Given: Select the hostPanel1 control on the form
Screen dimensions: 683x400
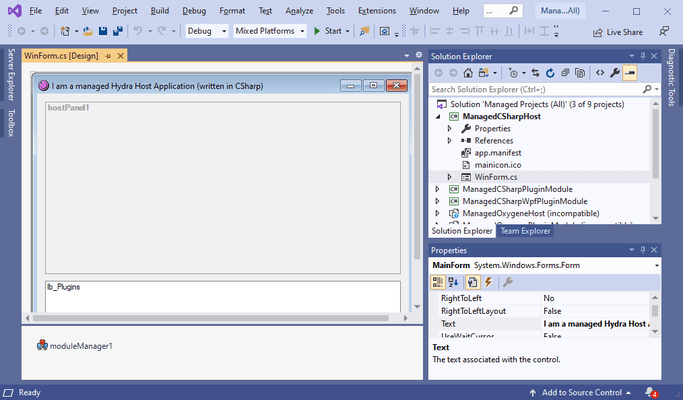Looking at the screenshot, I should pyautogui.click(x=223, y=188).
